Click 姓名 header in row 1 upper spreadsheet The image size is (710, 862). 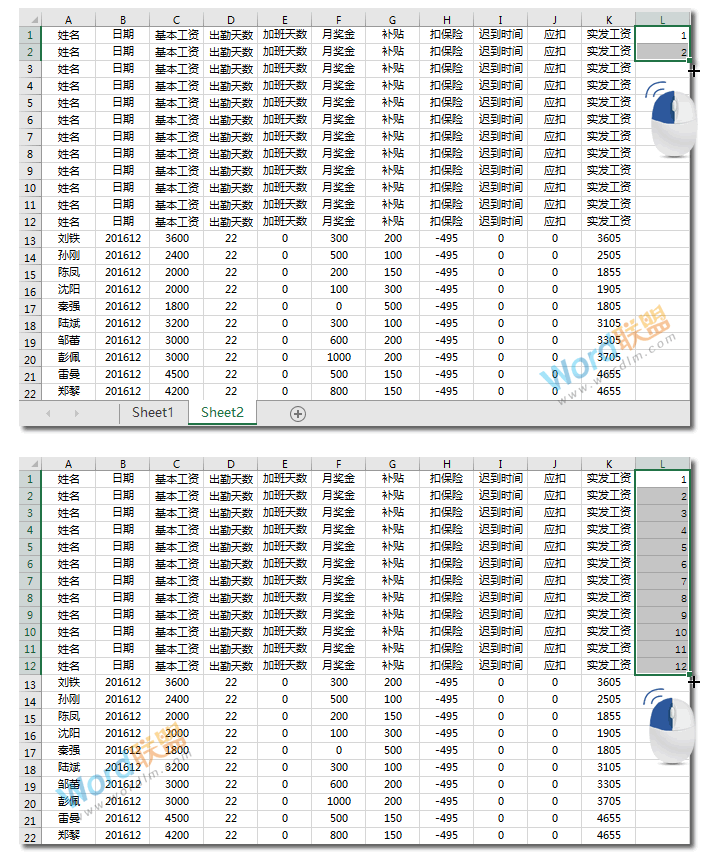coord(69,35)
